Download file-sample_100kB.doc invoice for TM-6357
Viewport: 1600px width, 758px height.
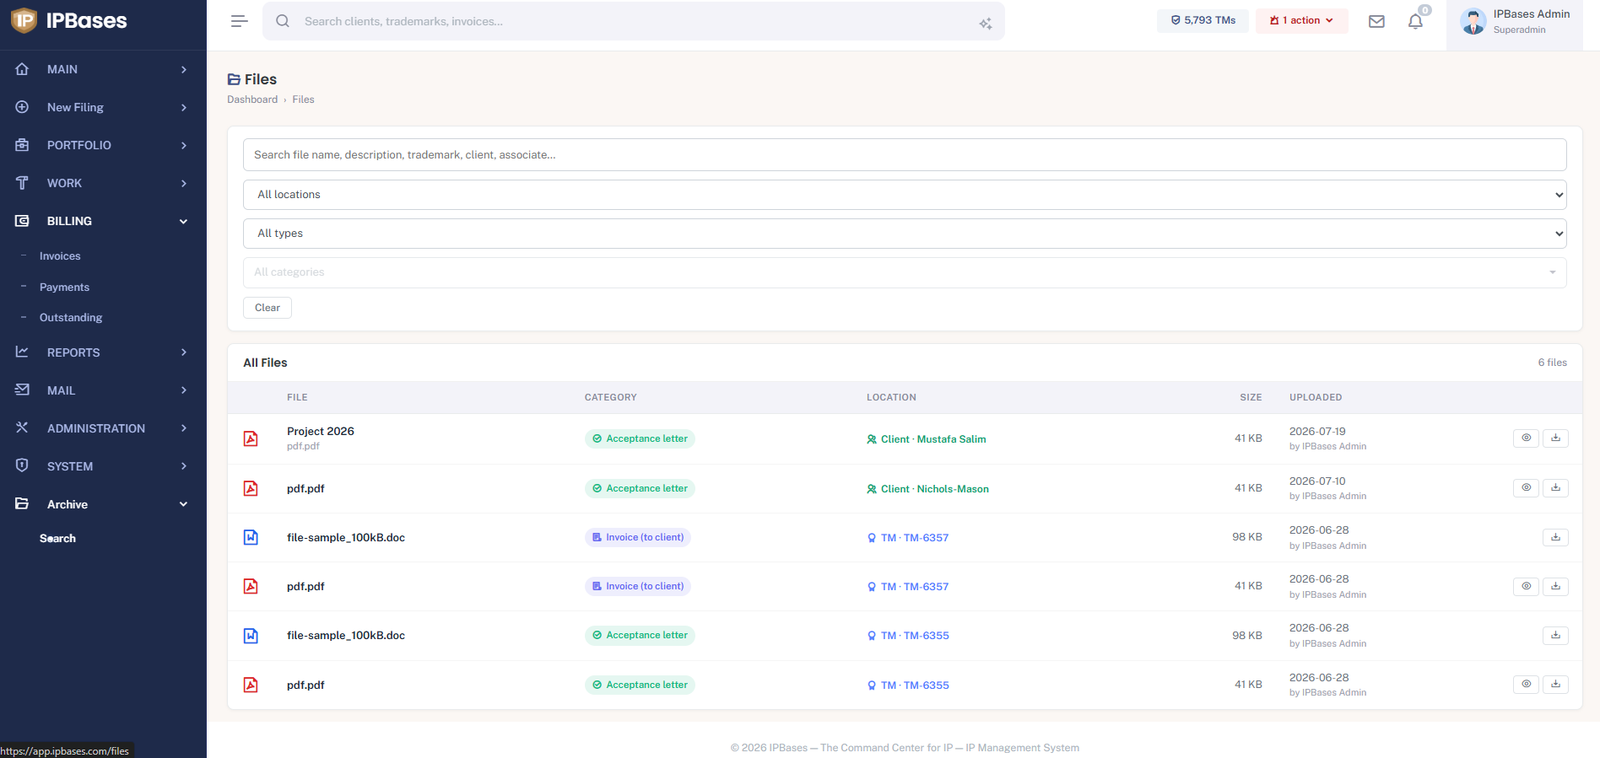point(1556,537)
